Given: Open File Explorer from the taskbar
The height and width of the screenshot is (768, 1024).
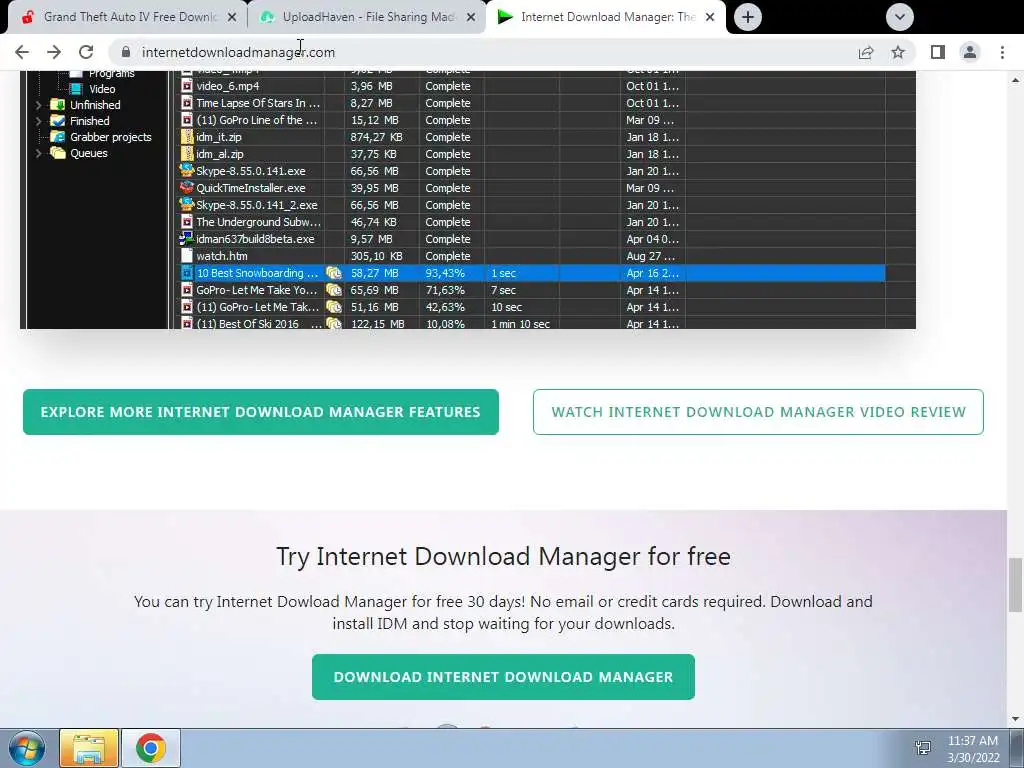Looking at the screenshot, I should (89, 748).
